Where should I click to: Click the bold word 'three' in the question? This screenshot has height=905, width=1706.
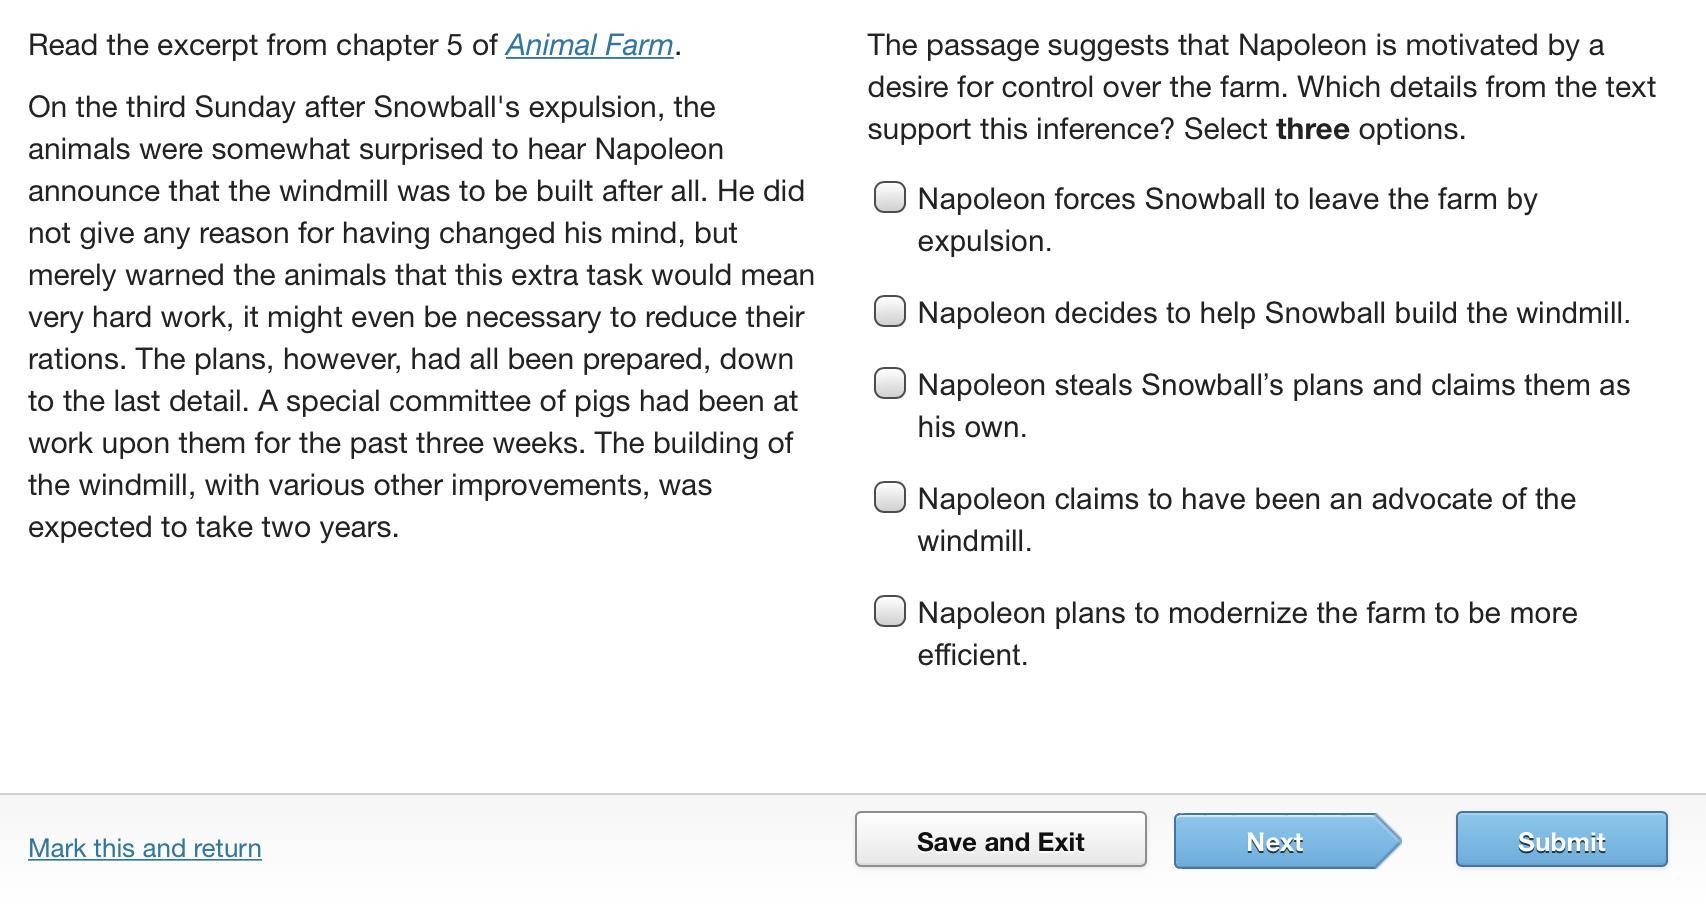(1312, 129)
